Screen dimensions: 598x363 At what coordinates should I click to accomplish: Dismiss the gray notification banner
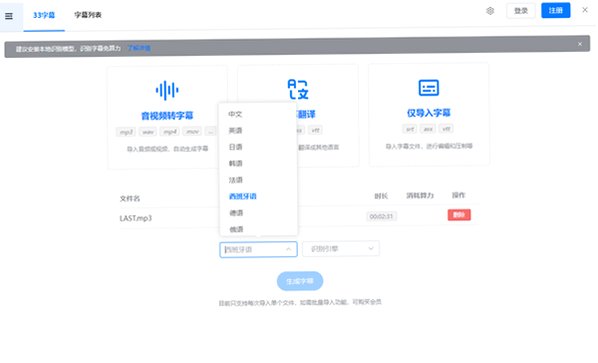click(x=580, y=44)
